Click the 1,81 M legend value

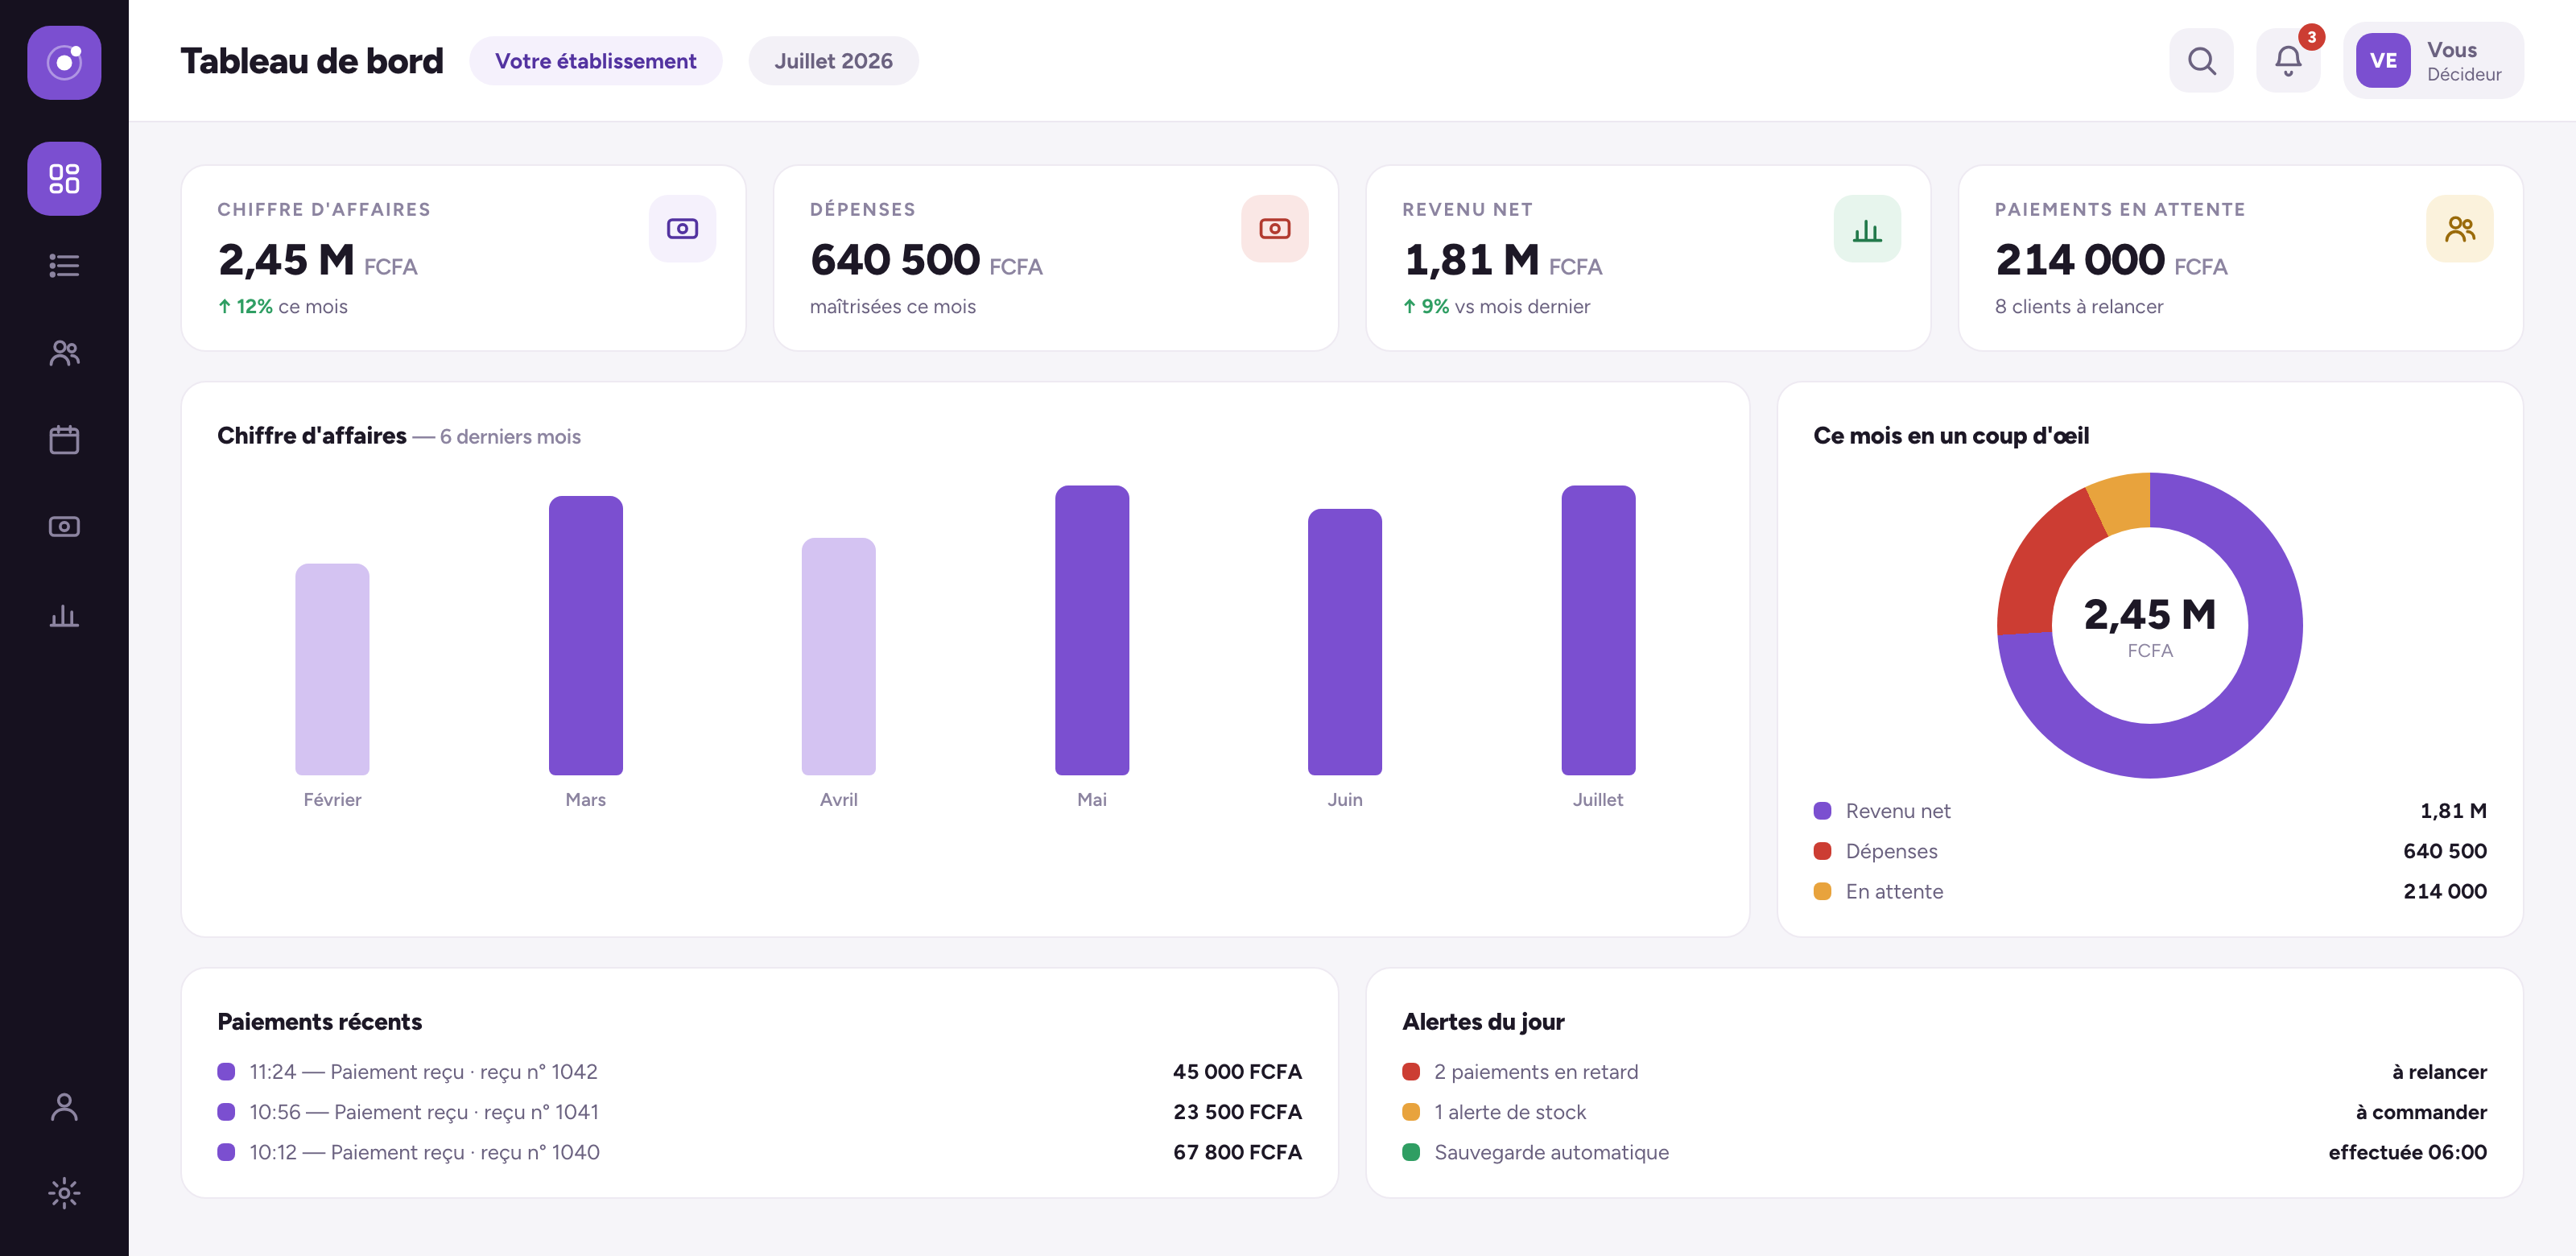[x=2452, y=811]
